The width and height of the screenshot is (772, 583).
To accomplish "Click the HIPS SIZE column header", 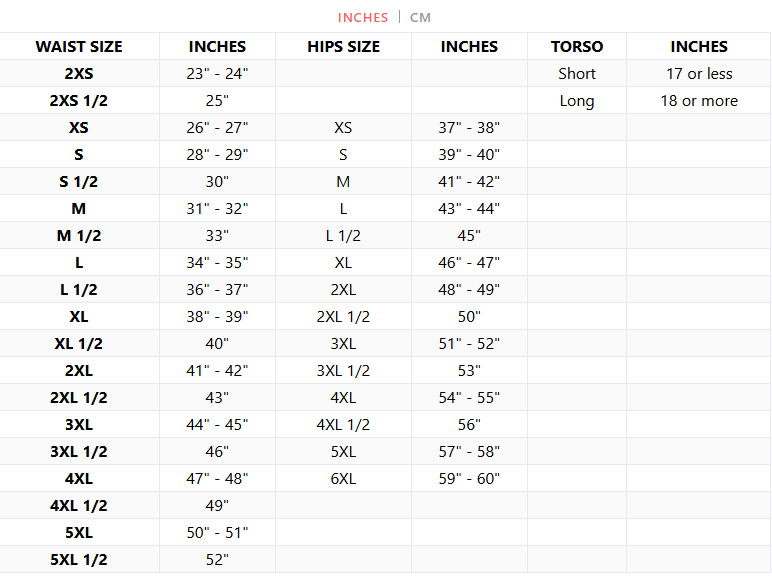I will click(343, 47).
